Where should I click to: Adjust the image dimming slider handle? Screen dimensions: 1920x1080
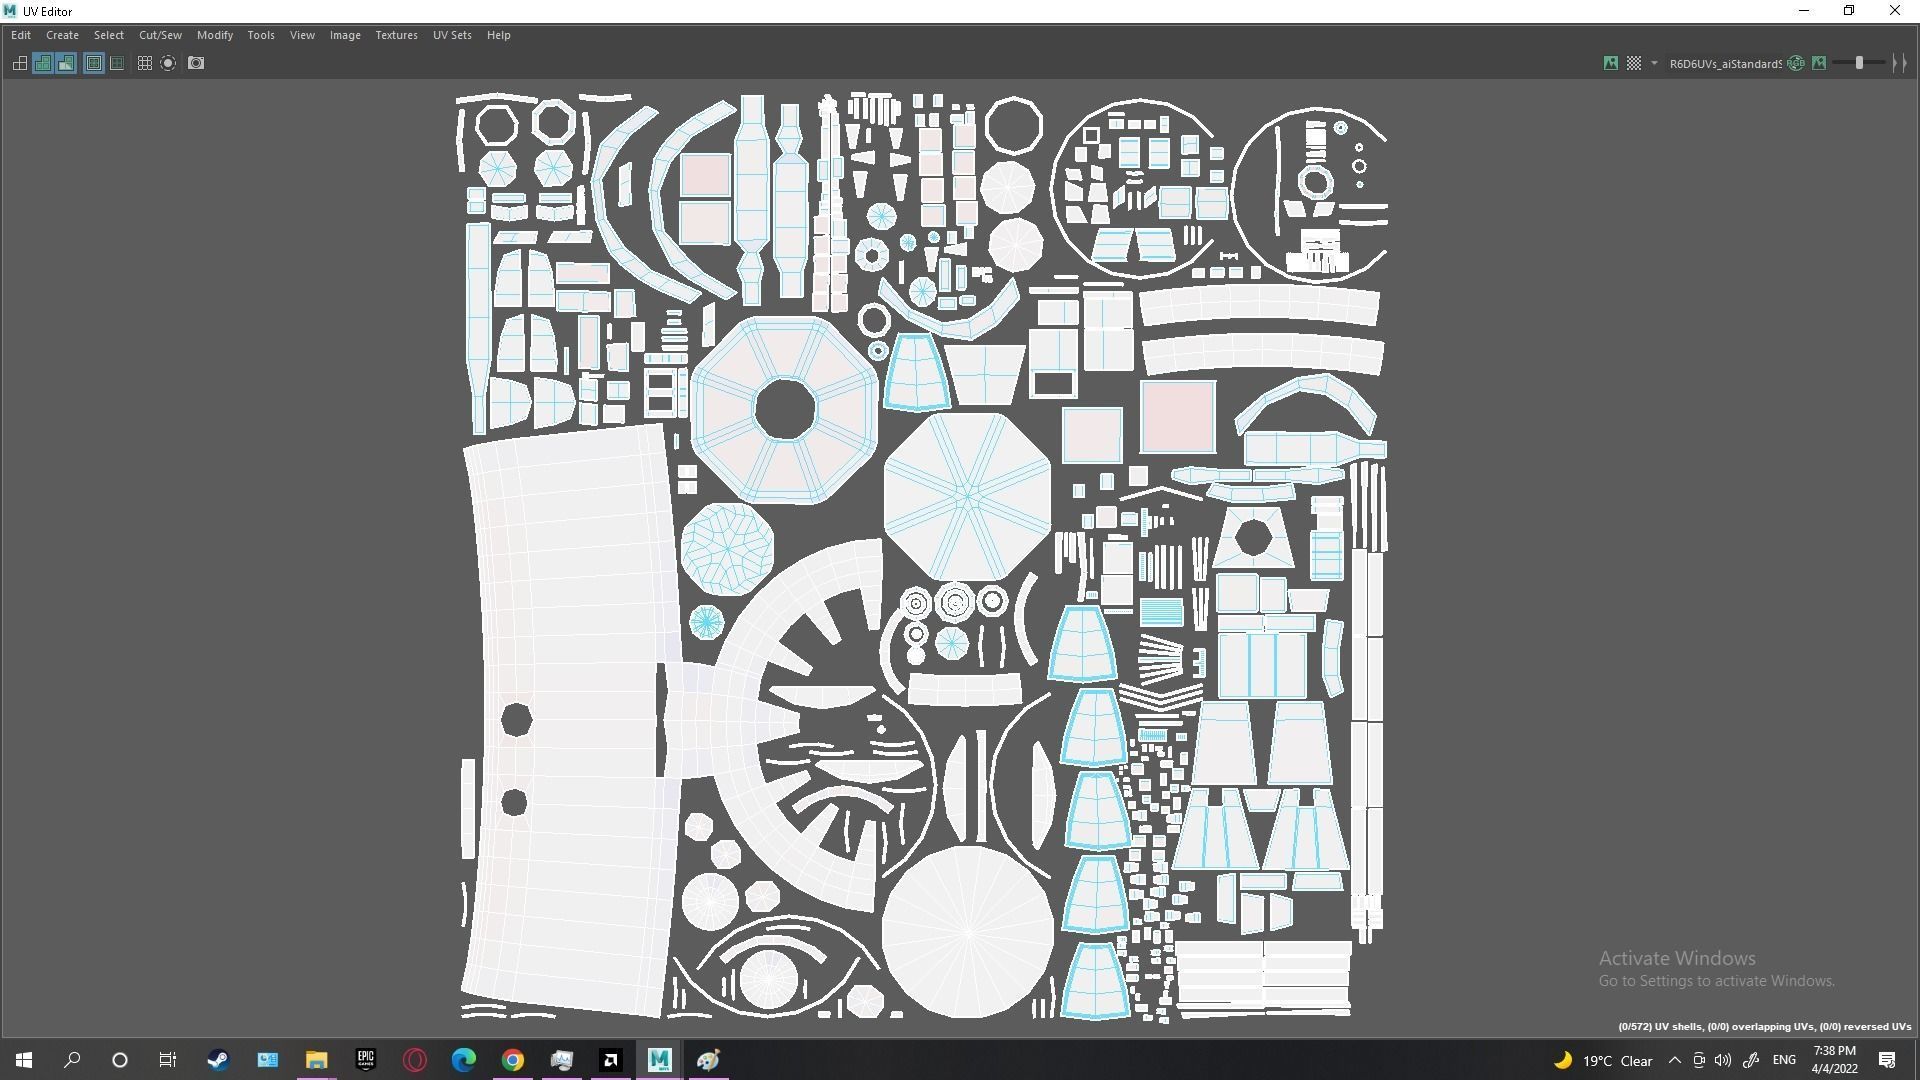point(1859,63)
